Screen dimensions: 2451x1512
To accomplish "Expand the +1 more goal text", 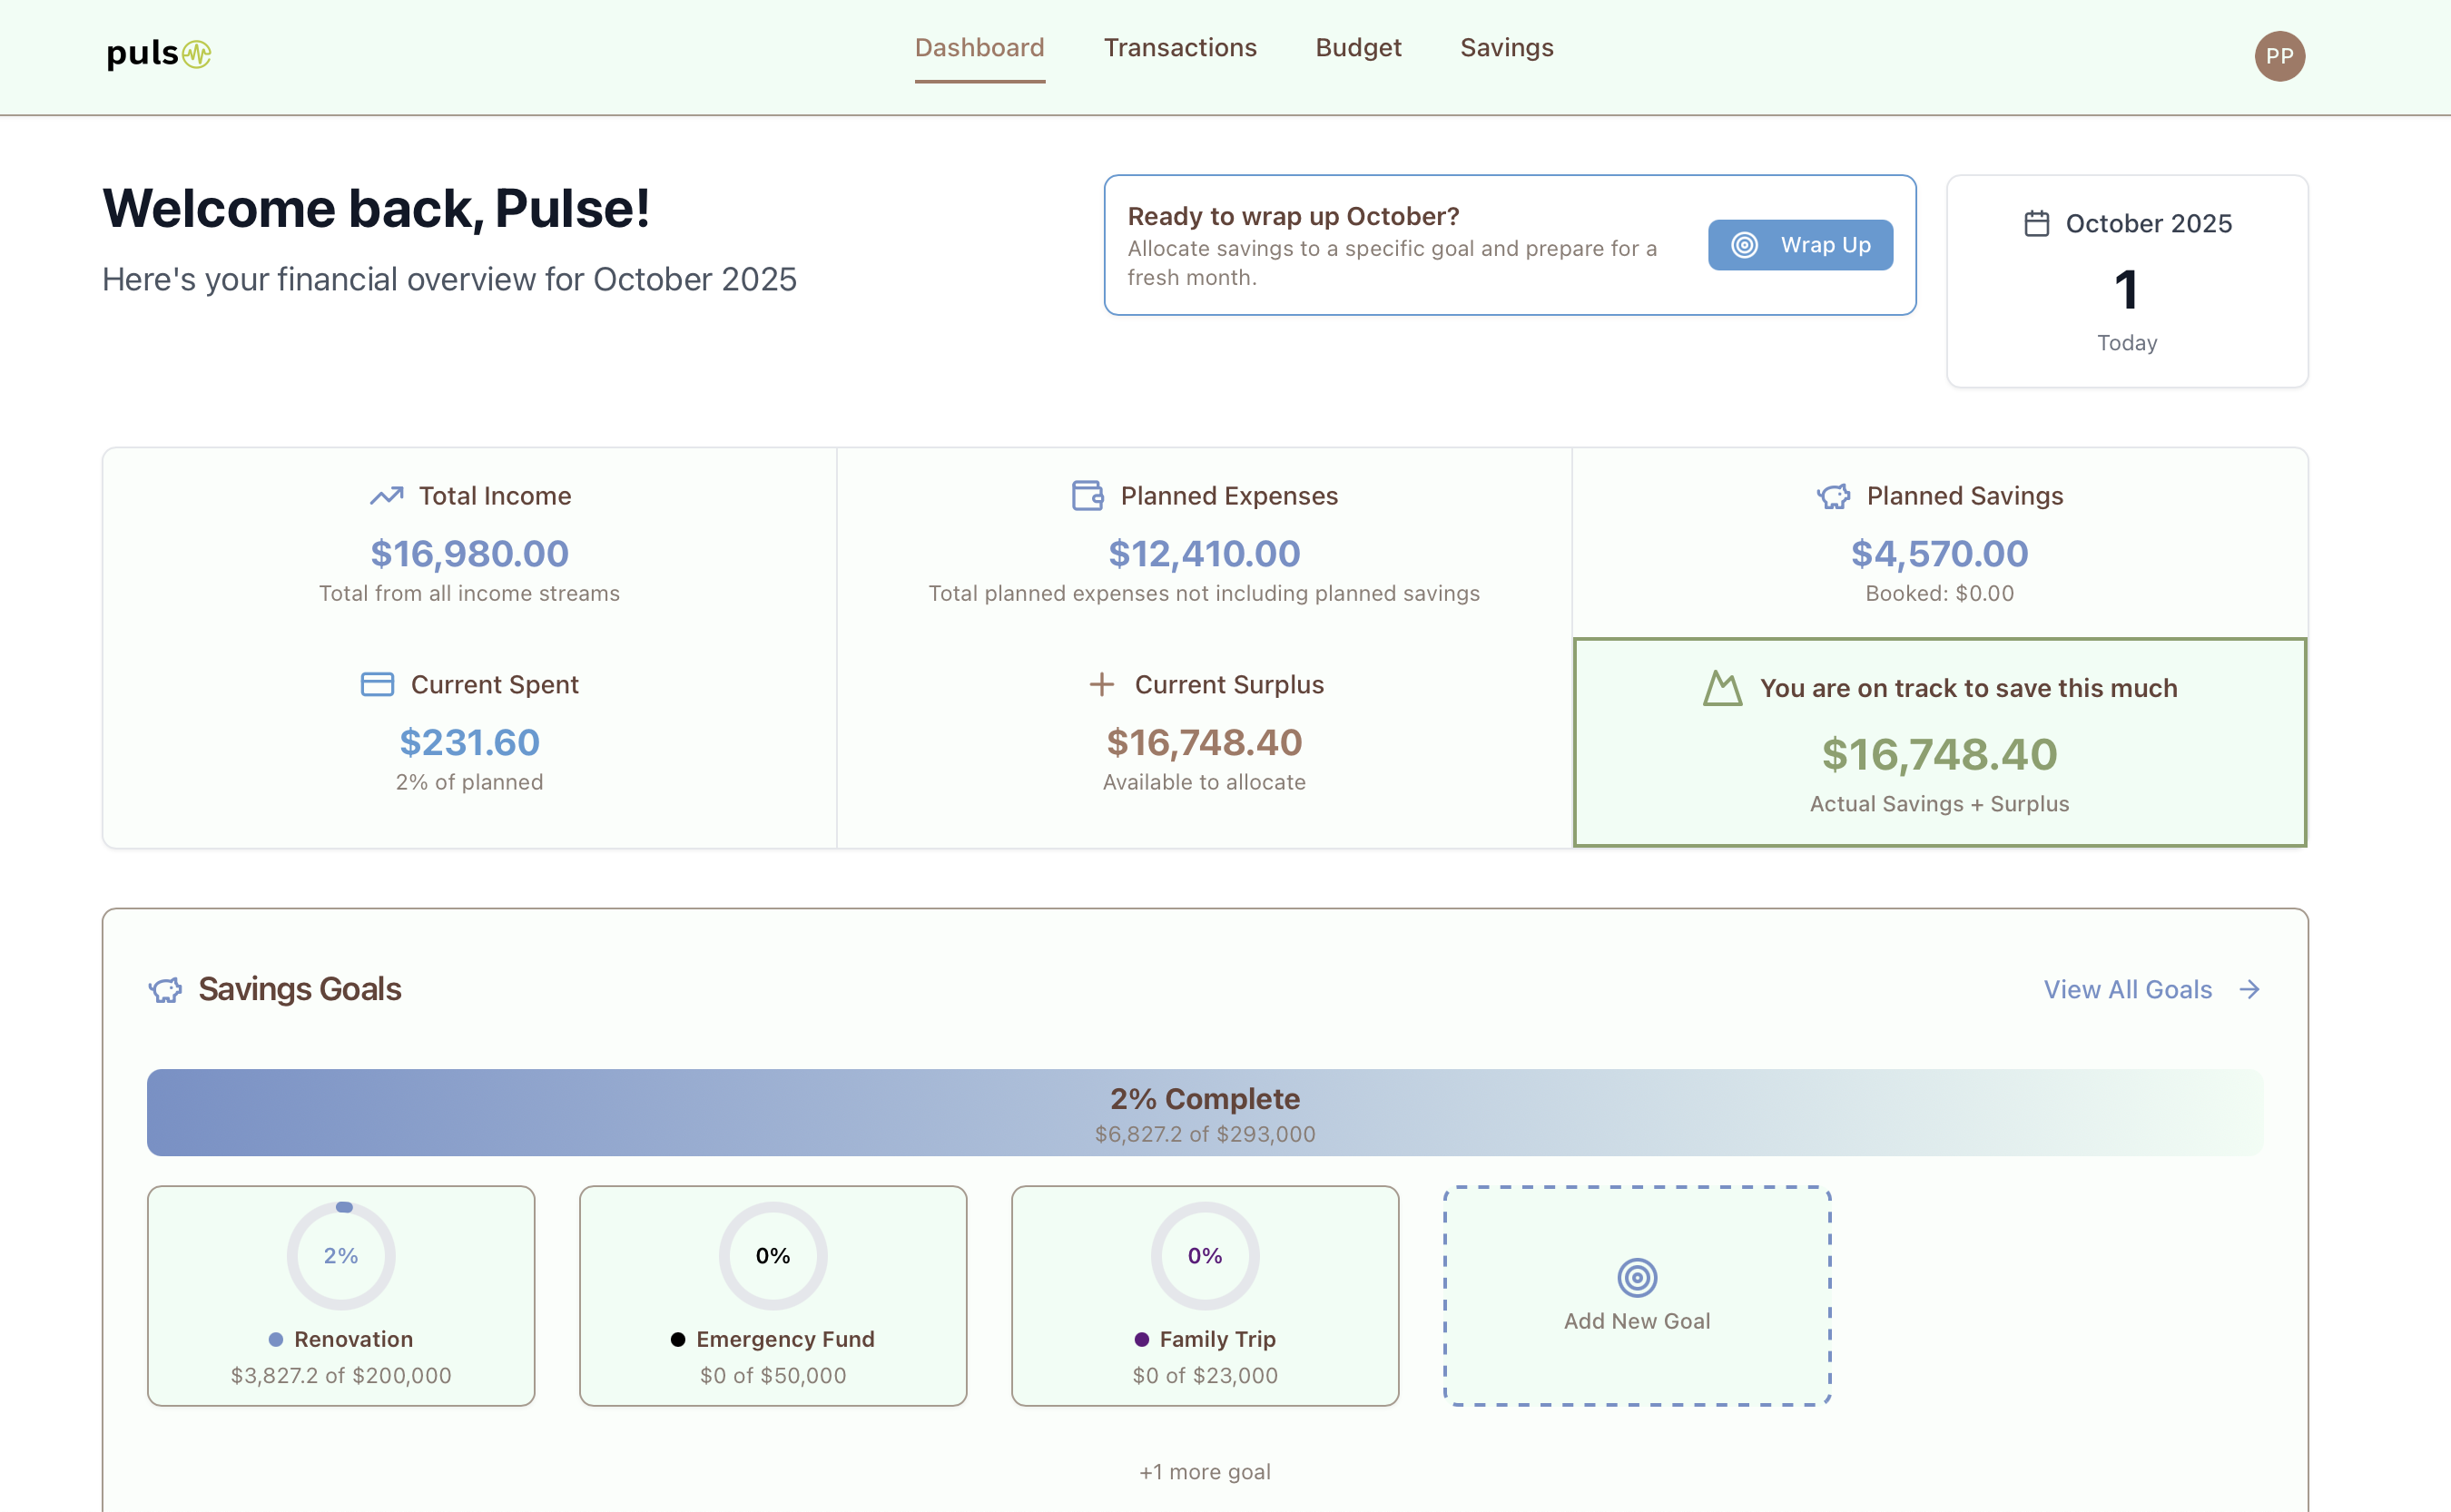I will pos(1204,1471).
